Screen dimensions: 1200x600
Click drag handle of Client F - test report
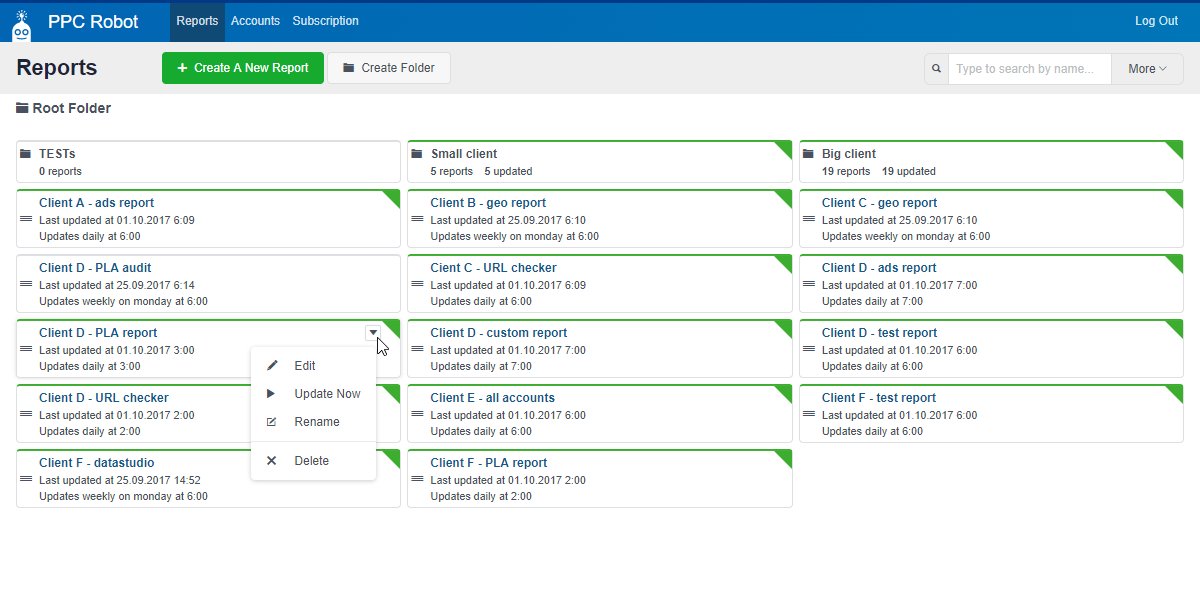pos(809,414)
